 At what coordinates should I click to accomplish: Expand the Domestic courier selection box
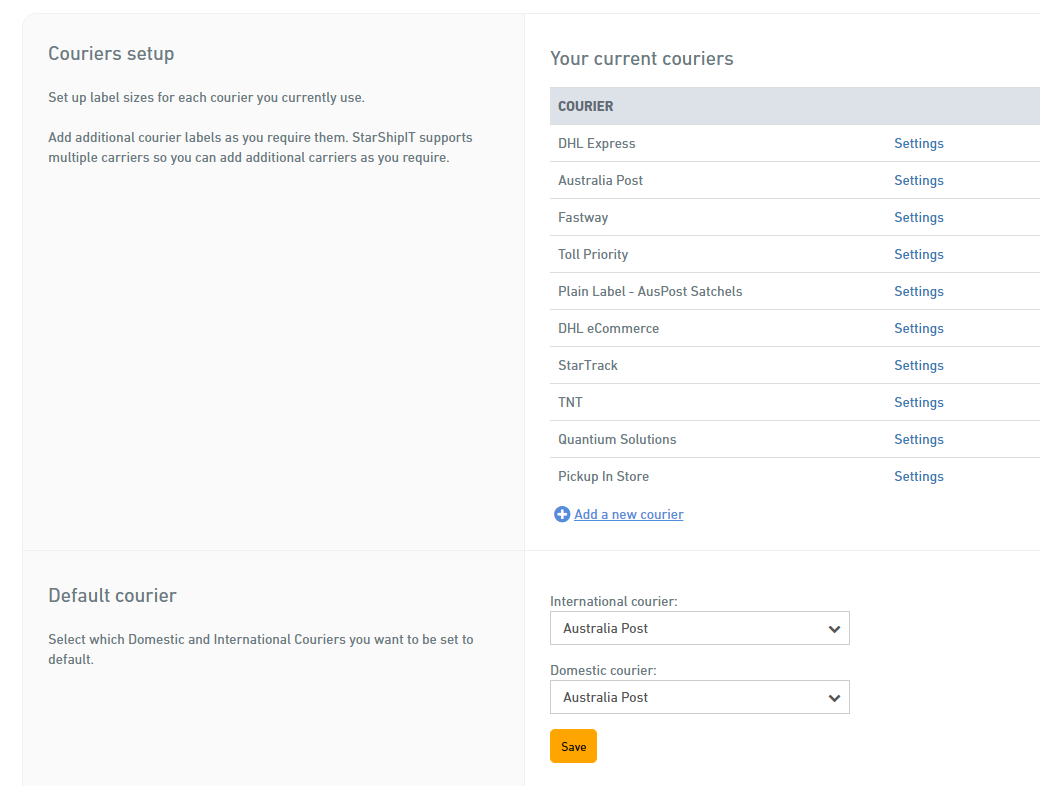(700, 697)
